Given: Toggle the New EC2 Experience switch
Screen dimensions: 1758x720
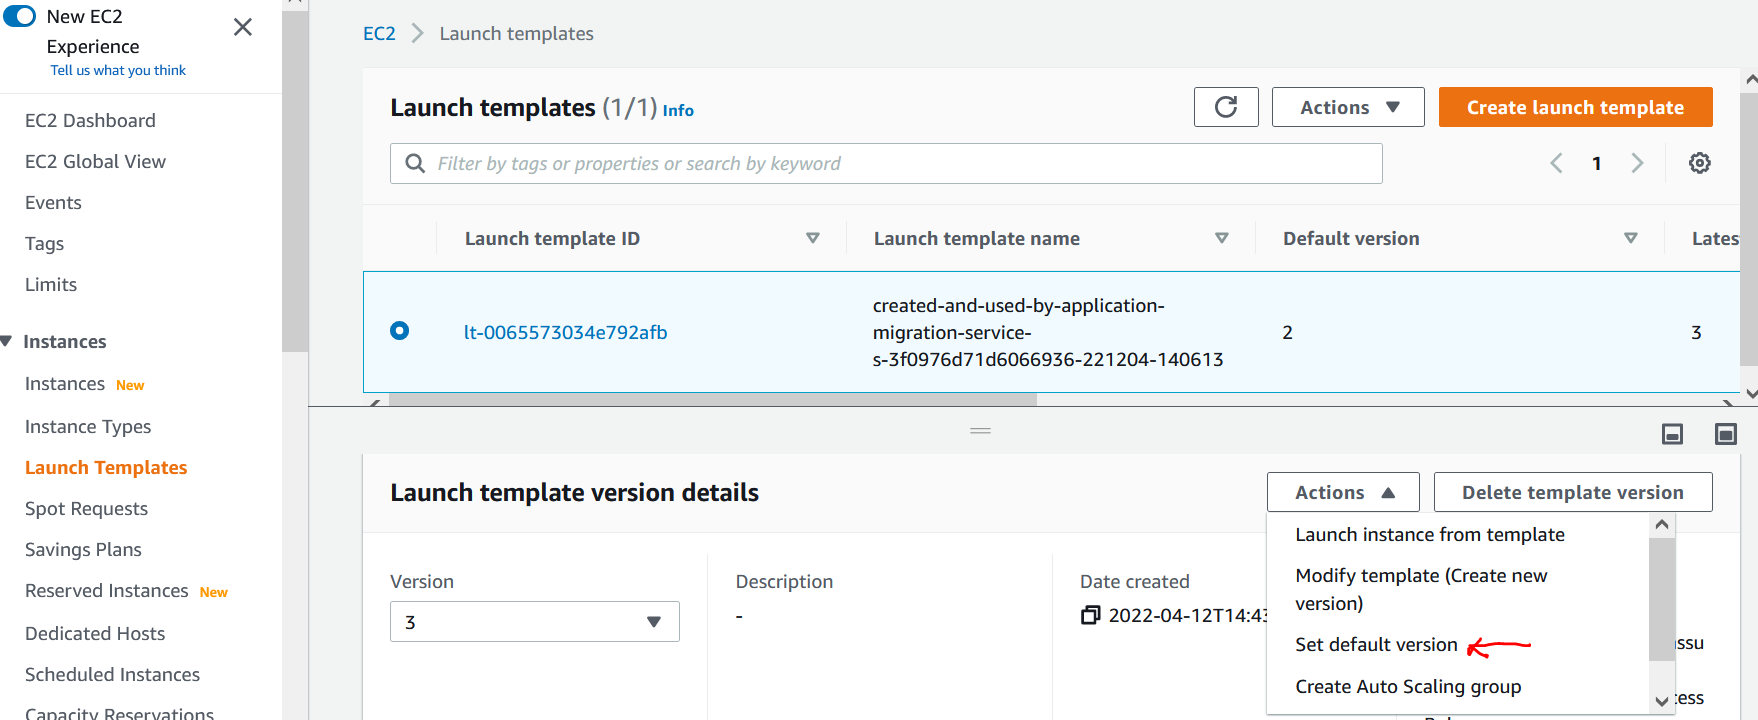Looking at the screenshot, I should pyautogui.click(x=20, y=16).
